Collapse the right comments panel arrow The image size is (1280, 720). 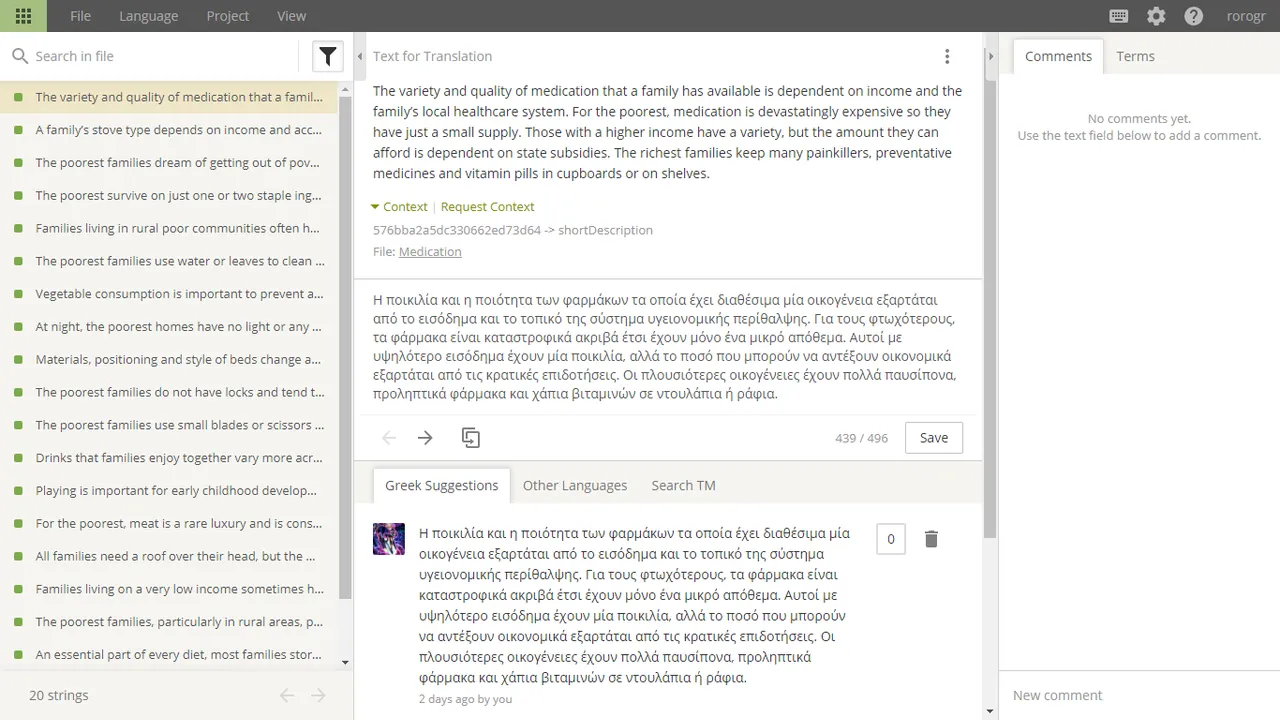991,57
